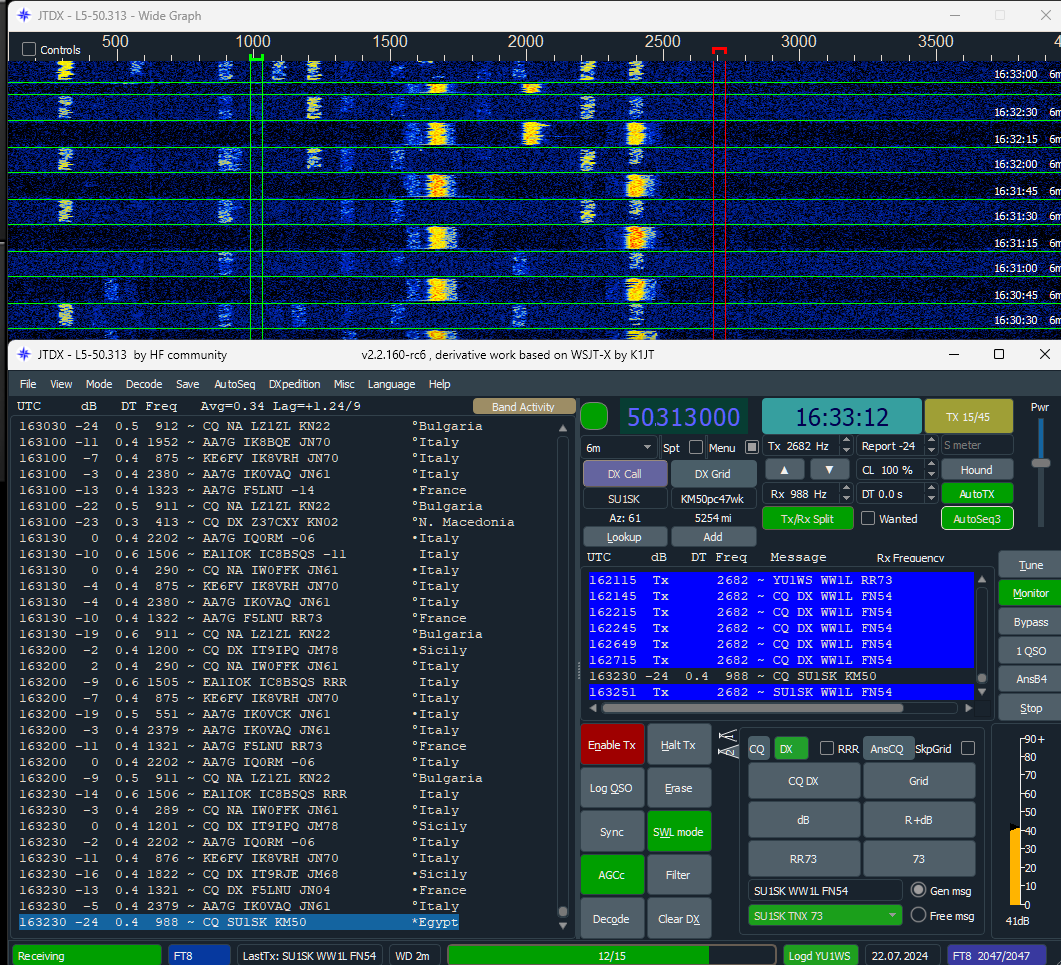Open the File menu
The width and height of the screenshot is (1061, 965).
[28, 384]
